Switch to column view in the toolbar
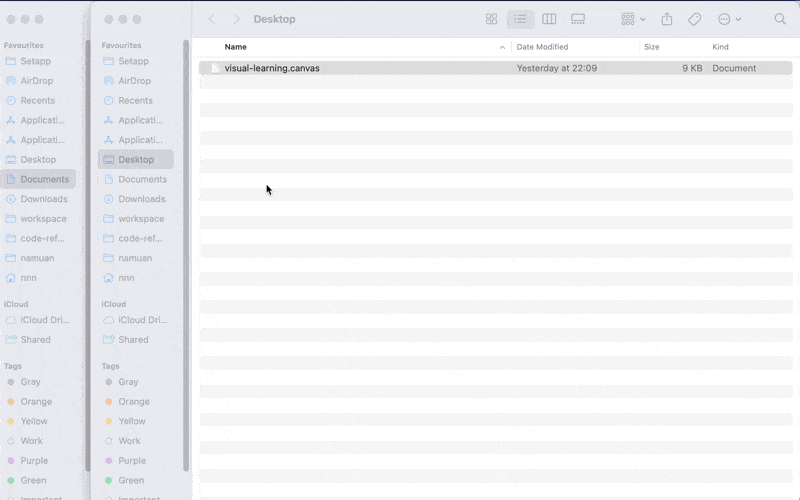This screenshot has width=800, height=500. pyautogui.click(x=549, y=19)
